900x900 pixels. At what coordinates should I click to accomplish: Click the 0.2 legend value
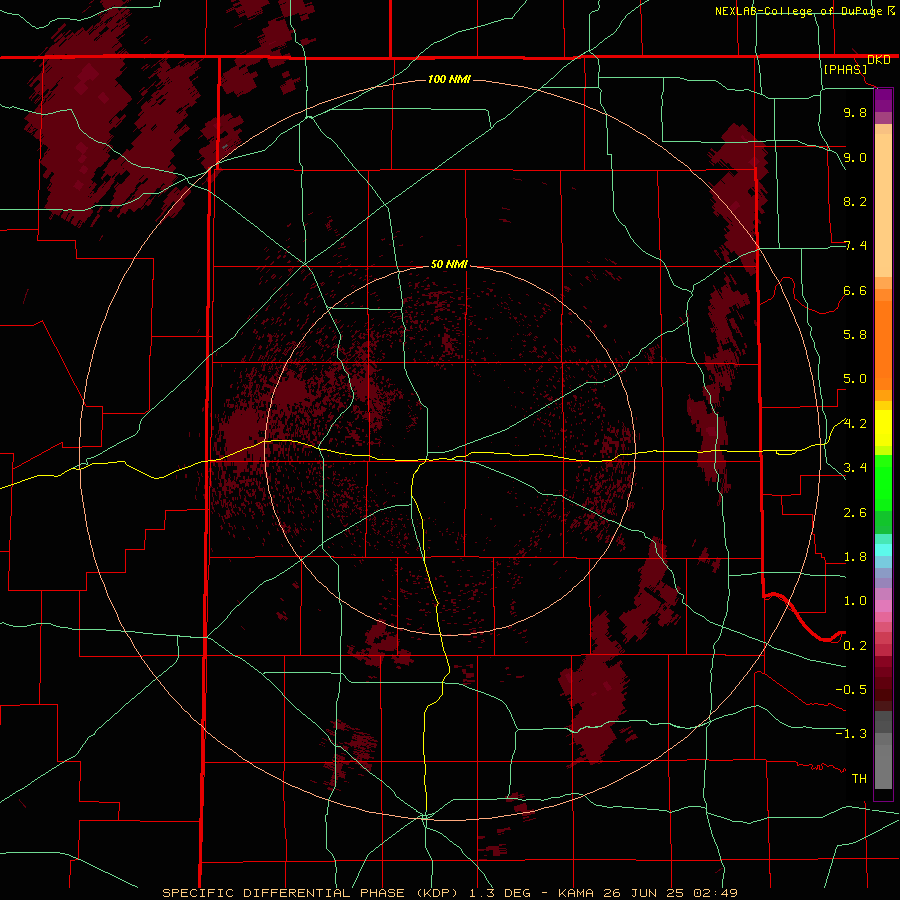(x=855, y=646)
